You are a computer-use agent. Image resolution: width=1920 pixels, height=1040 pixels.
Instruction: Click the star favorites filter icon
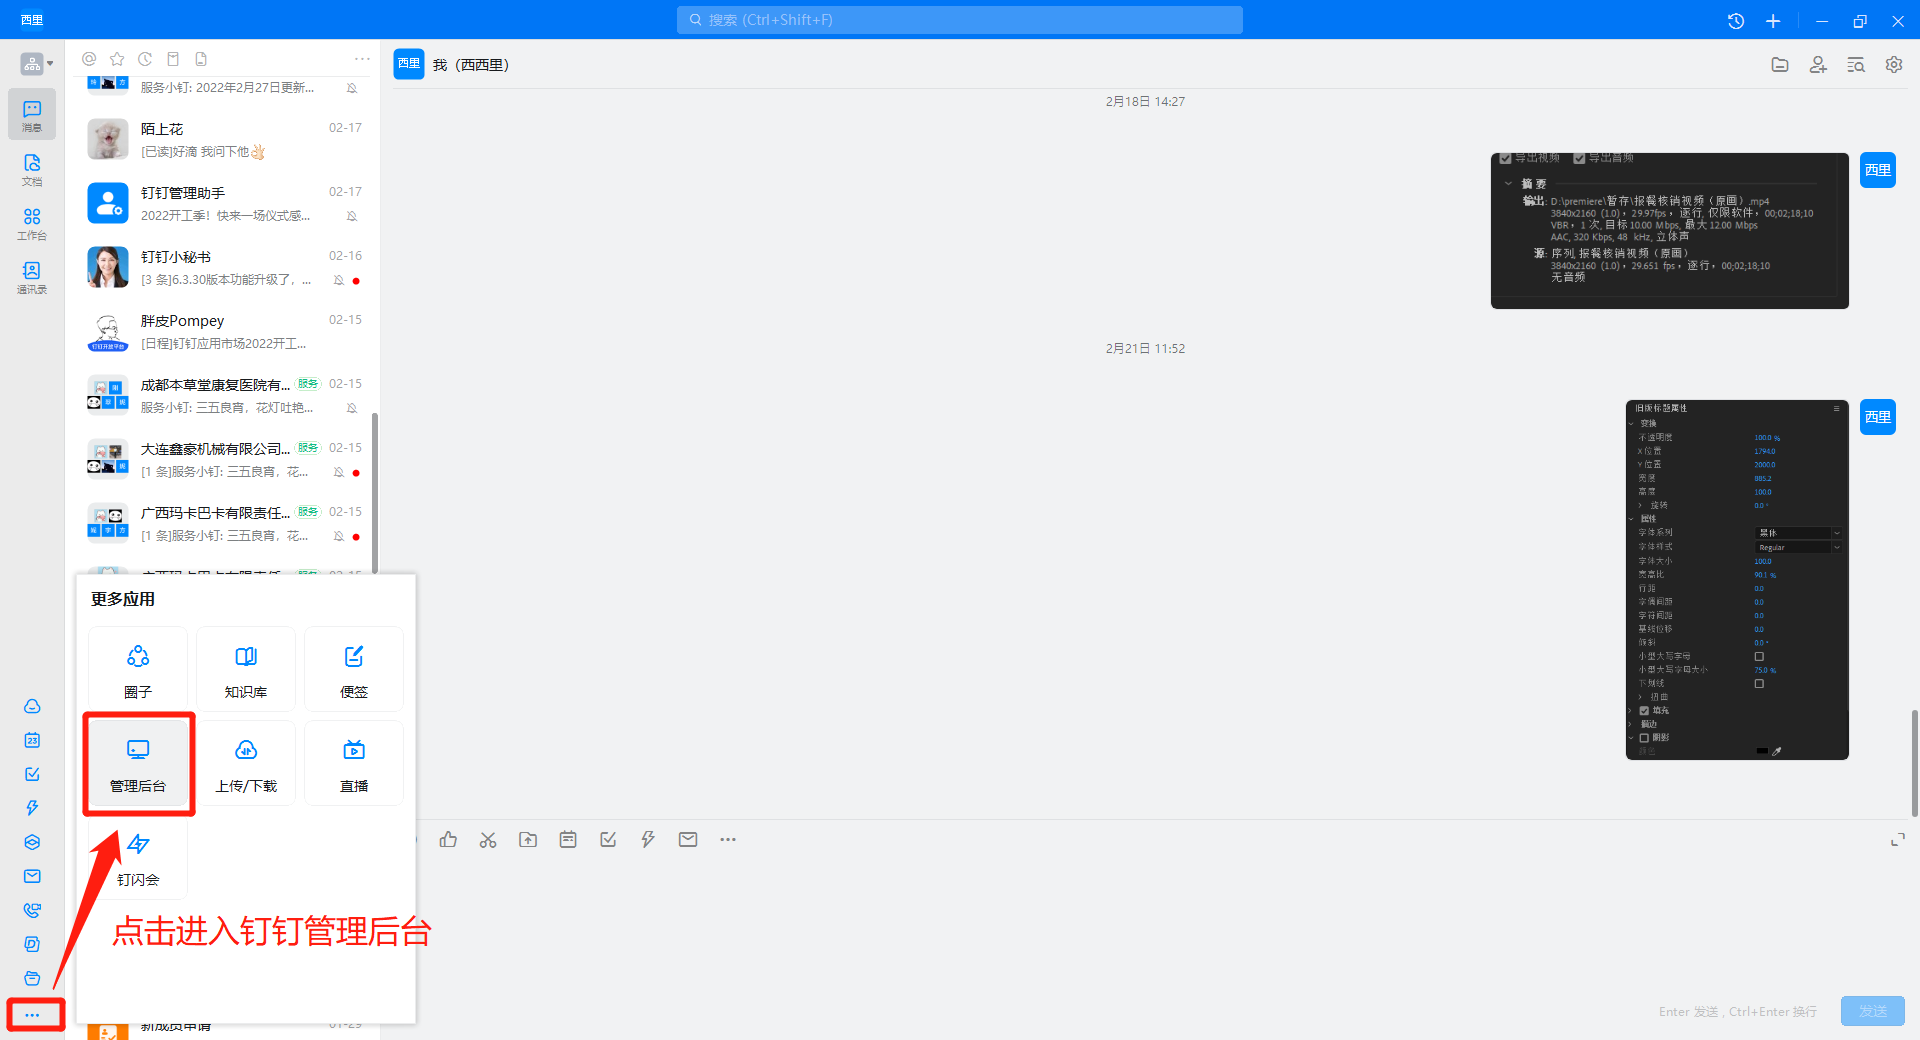click(117, 59)
